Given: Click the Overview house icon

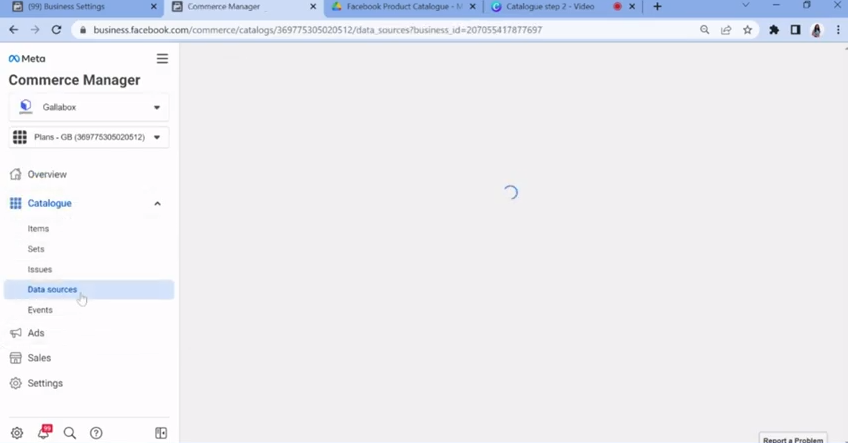Looking at the screenshot, I should (16, 174).
